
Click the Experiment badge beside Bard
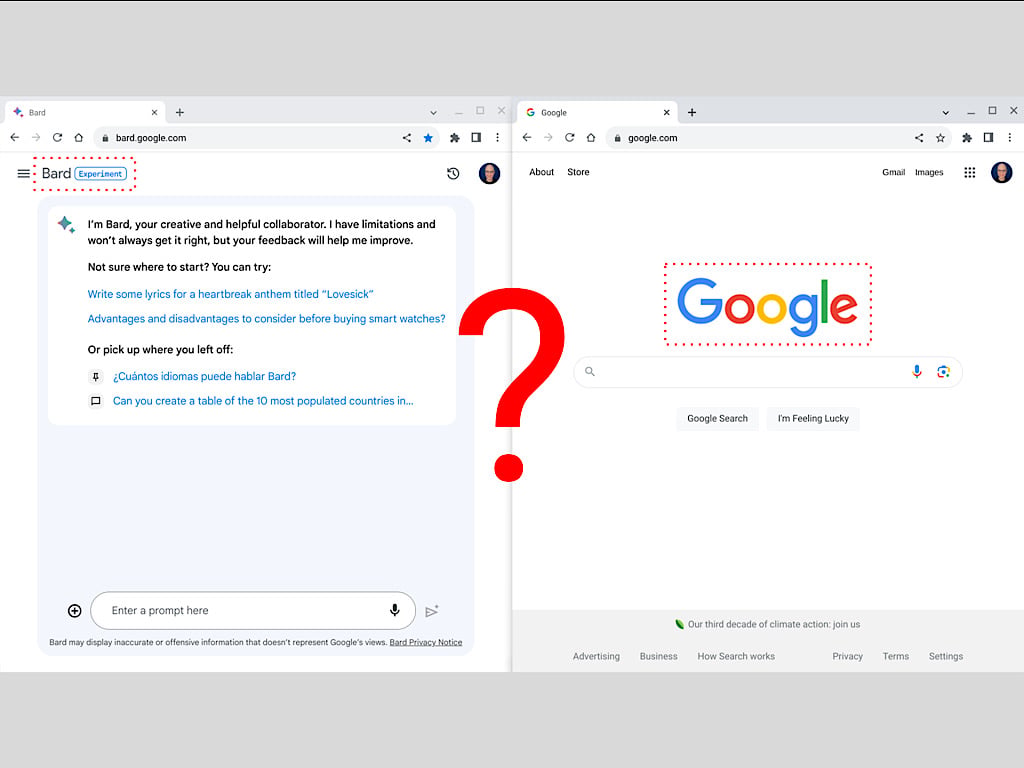[101, 174]
